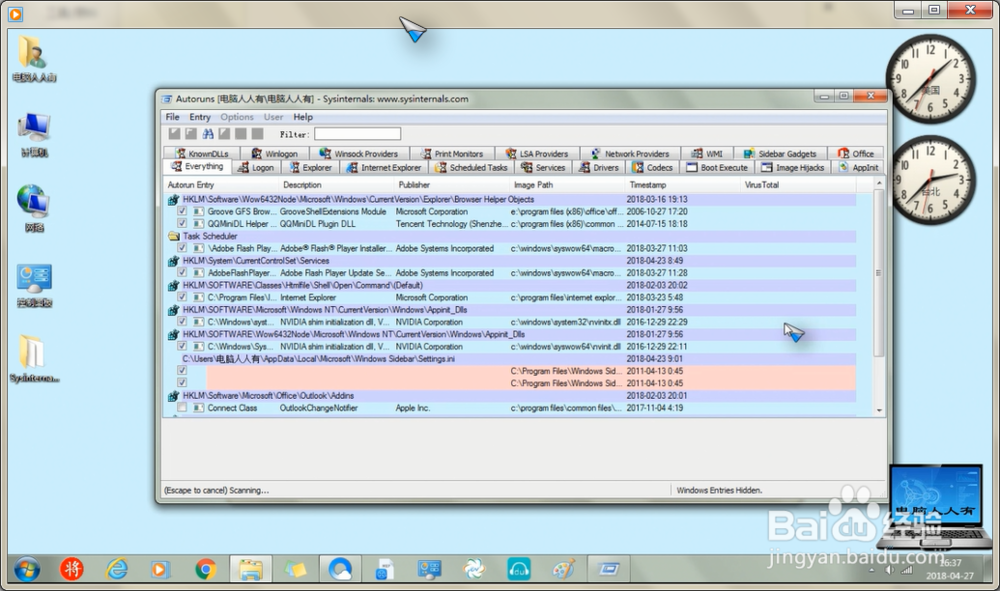Open File Explorer in the taskbar
The height and width of the screenshot is (591, 1000).
point(250,569)
